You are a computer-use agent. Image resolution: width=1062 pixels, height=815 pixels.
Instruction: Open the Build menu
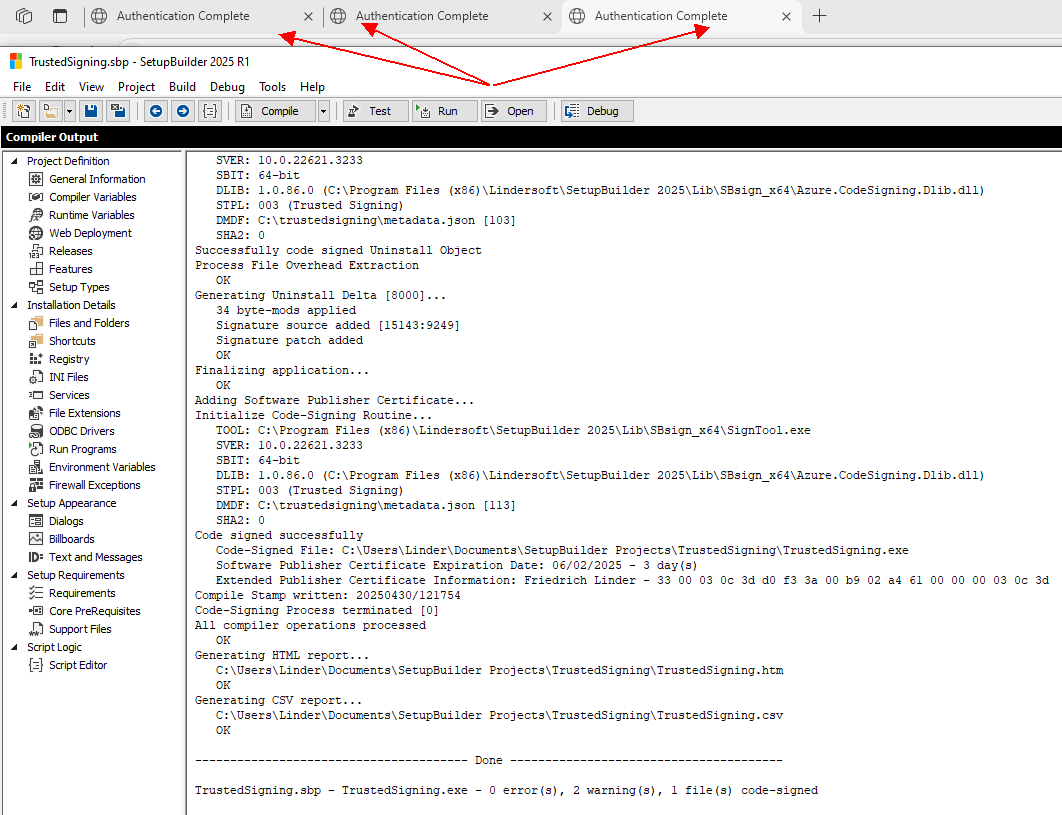181,87
